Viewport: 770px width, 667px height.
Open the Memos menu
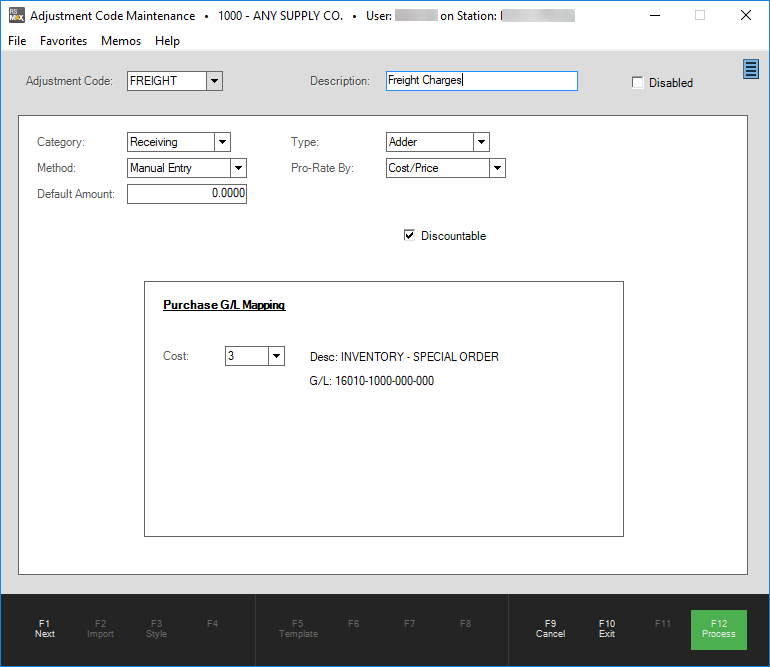point(121,41)
